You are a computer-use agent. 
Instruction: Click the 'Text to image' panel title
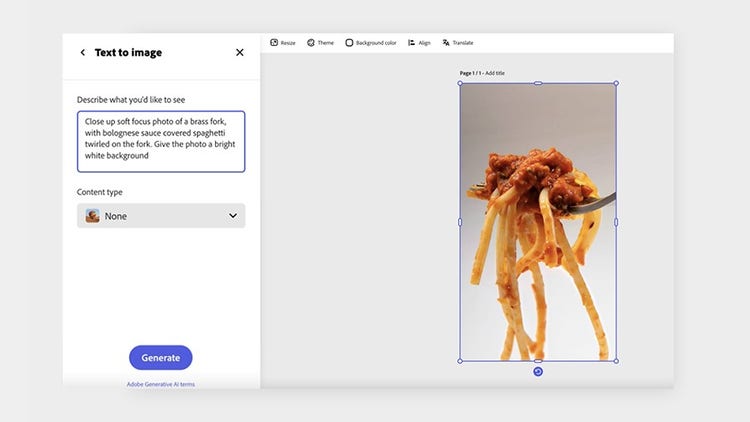(128, 52)
